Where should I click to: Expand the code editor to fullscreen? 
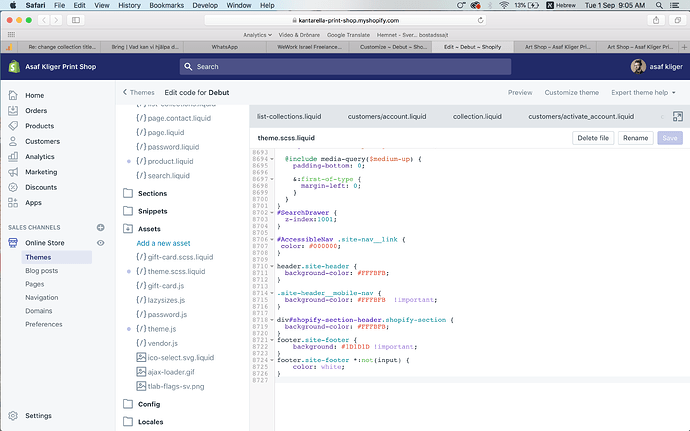(x=677, y=117)
